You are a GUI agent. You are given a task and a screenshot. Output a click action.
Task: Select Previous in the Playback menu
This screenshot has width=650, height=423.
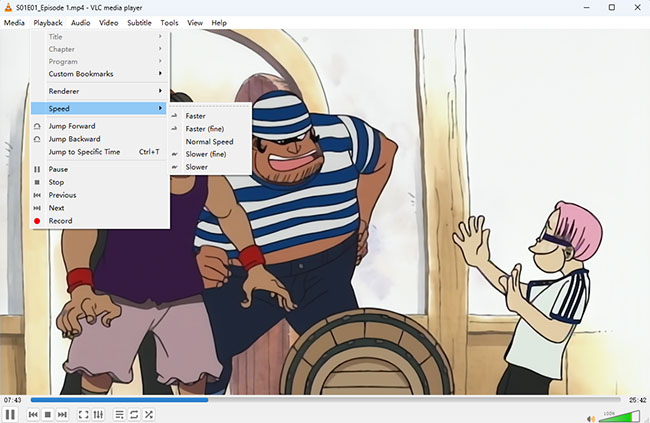point(100,195)
